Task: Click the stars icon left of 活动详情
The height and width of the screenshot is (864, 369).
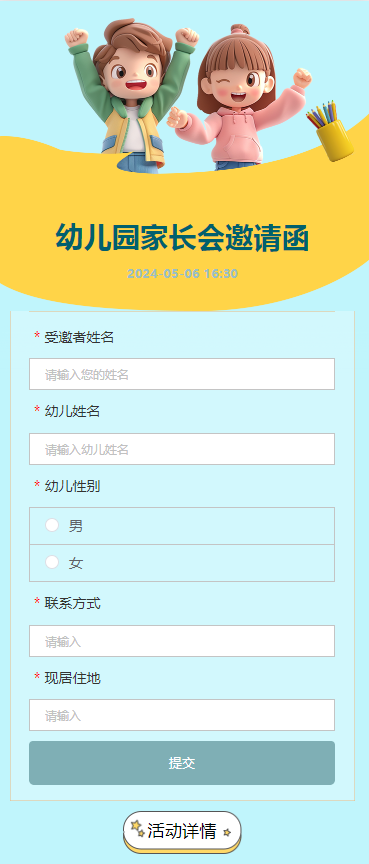Action: (138, 828)
